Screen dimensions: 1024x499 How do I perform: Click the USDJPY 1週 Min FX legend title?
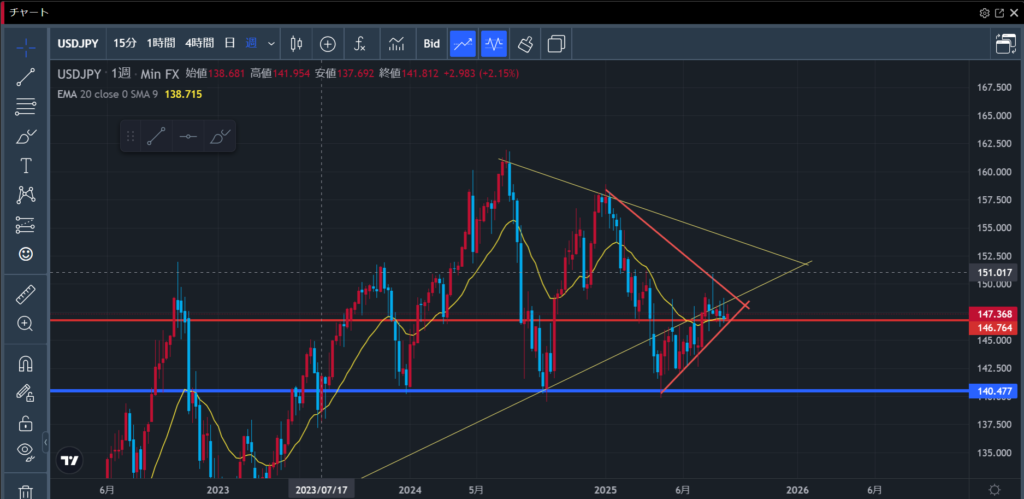point(118,74)
